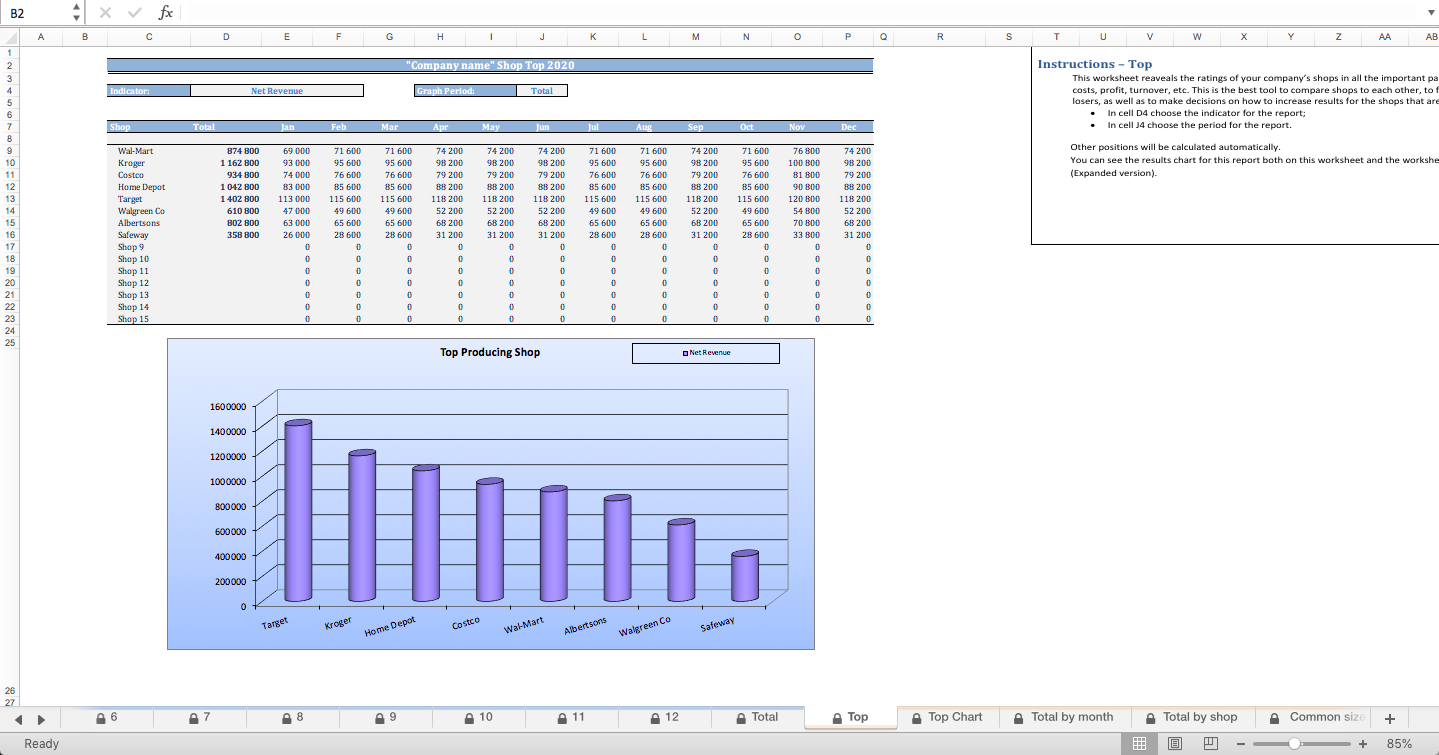Click the Jan column header cell
1439x755 pixels.
287,127
